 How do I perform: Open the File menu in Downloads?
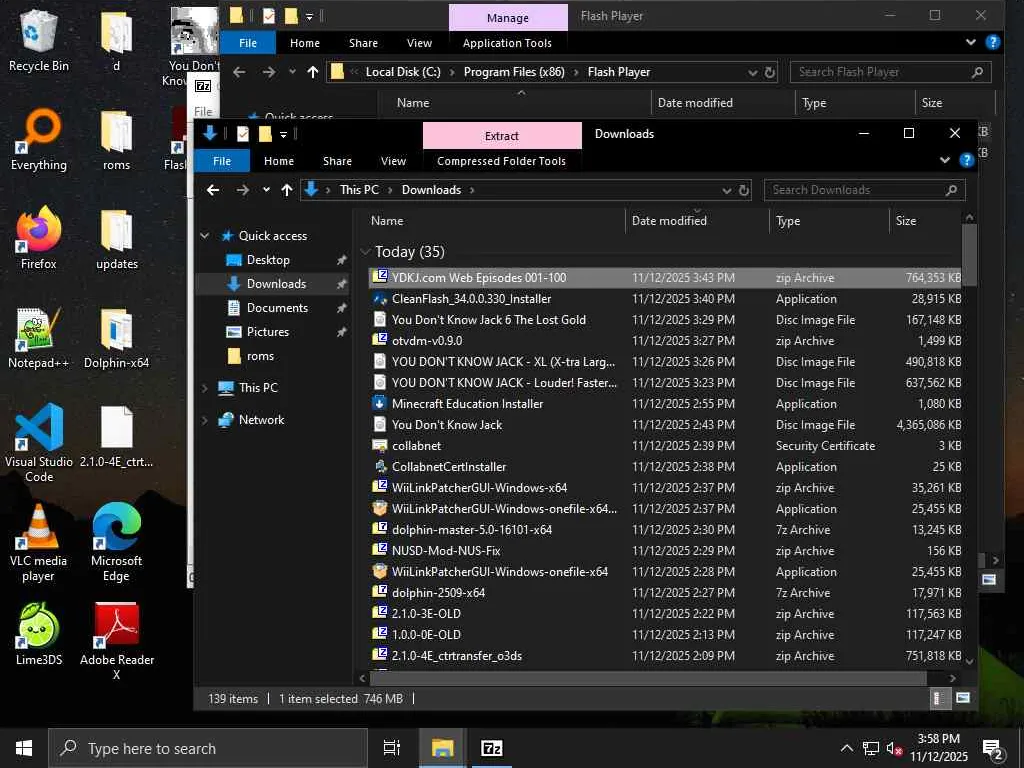(222, 161)
